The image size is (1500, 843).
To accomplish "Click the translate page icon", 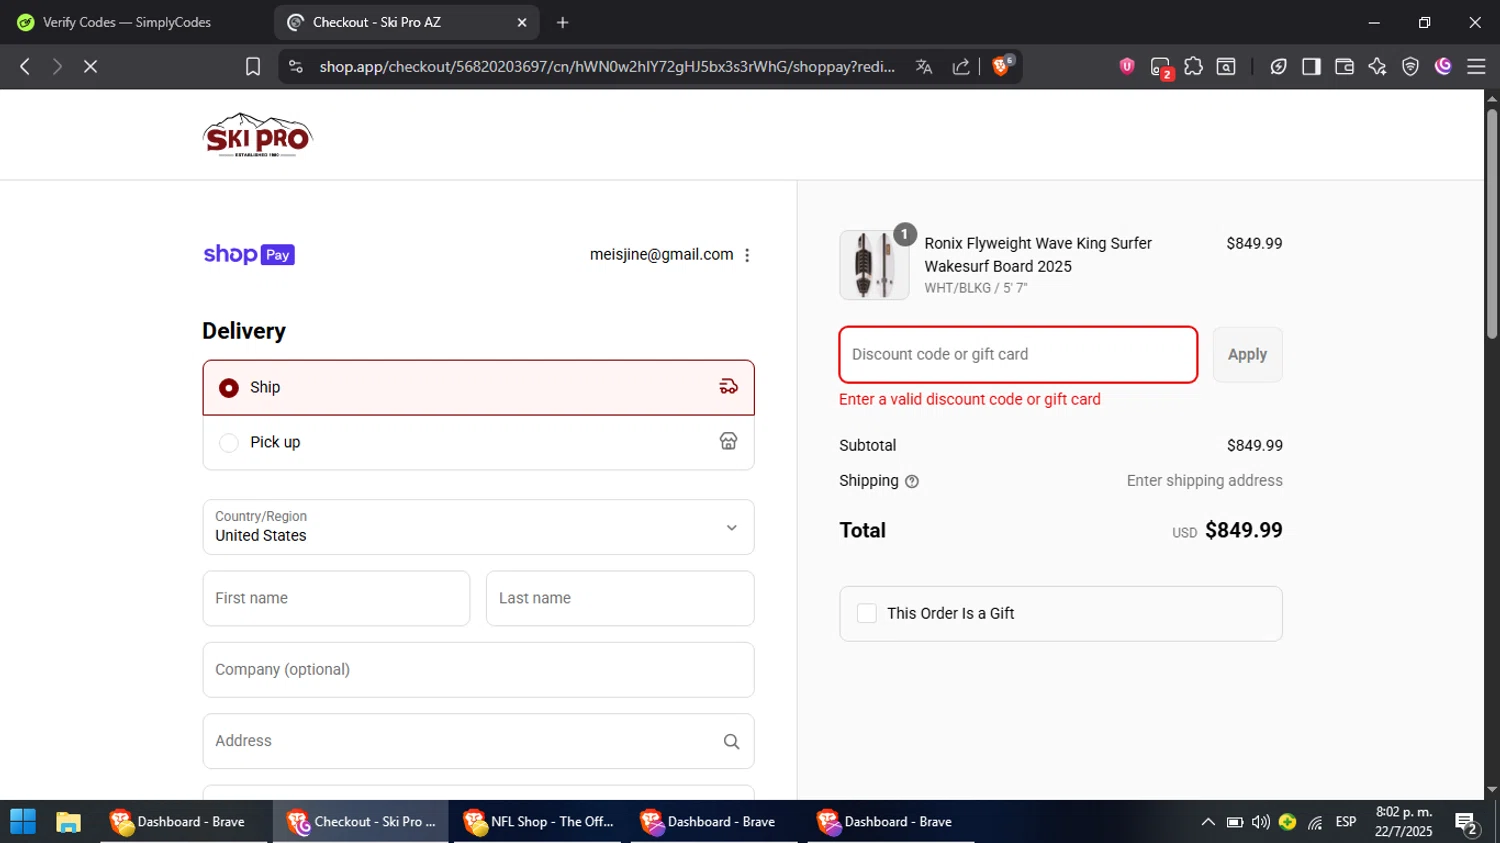I will (x=924, y=66).
